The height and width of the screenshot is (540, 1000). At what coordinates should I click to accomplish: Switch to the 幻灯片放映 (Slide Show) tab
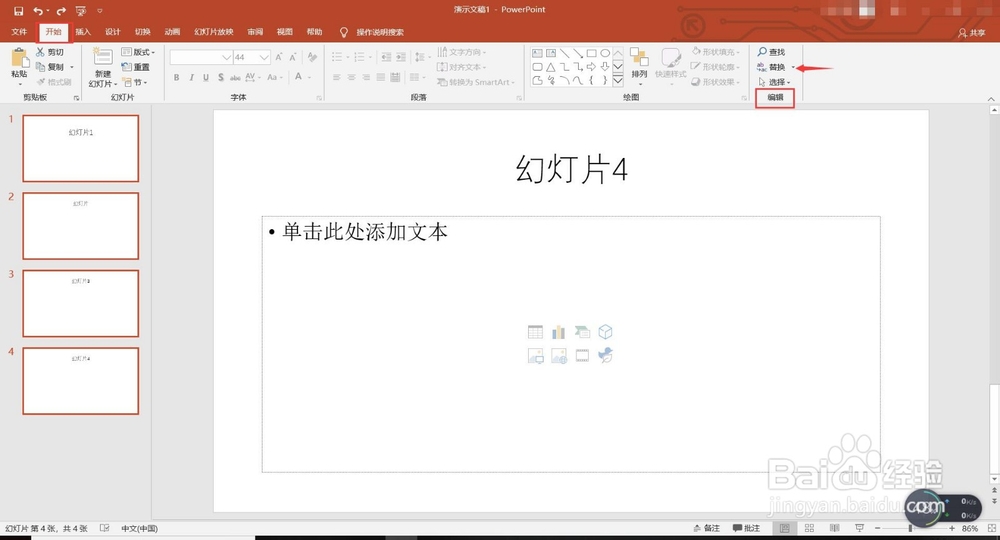214,32
